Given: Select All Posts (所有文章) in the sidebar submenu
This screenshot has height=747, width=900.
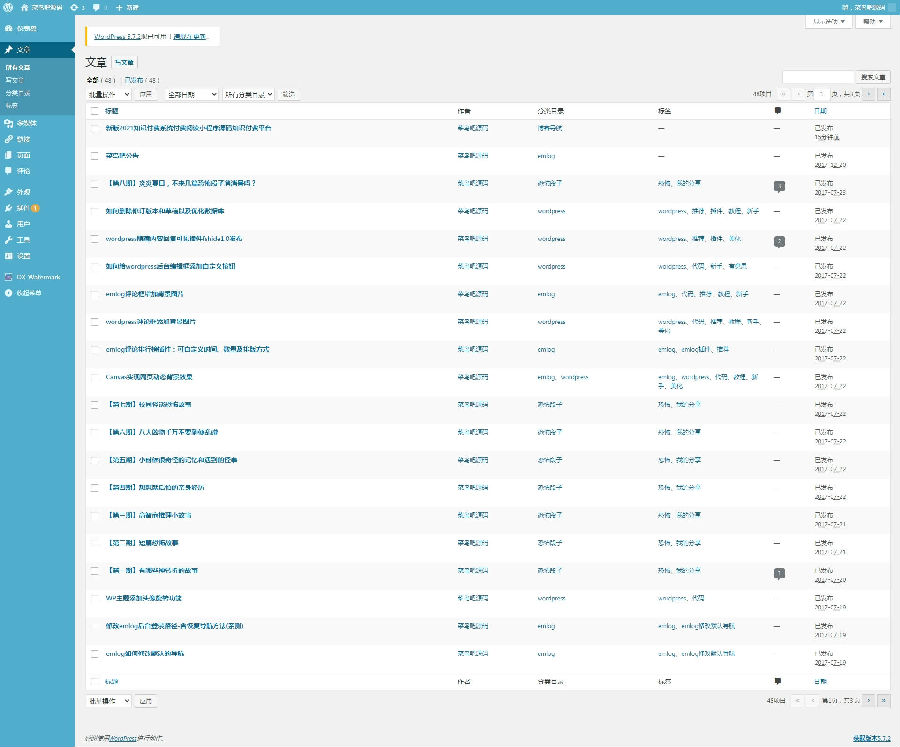Looking at the screenshot, I should pyautogui.click(x=18, y=68).
